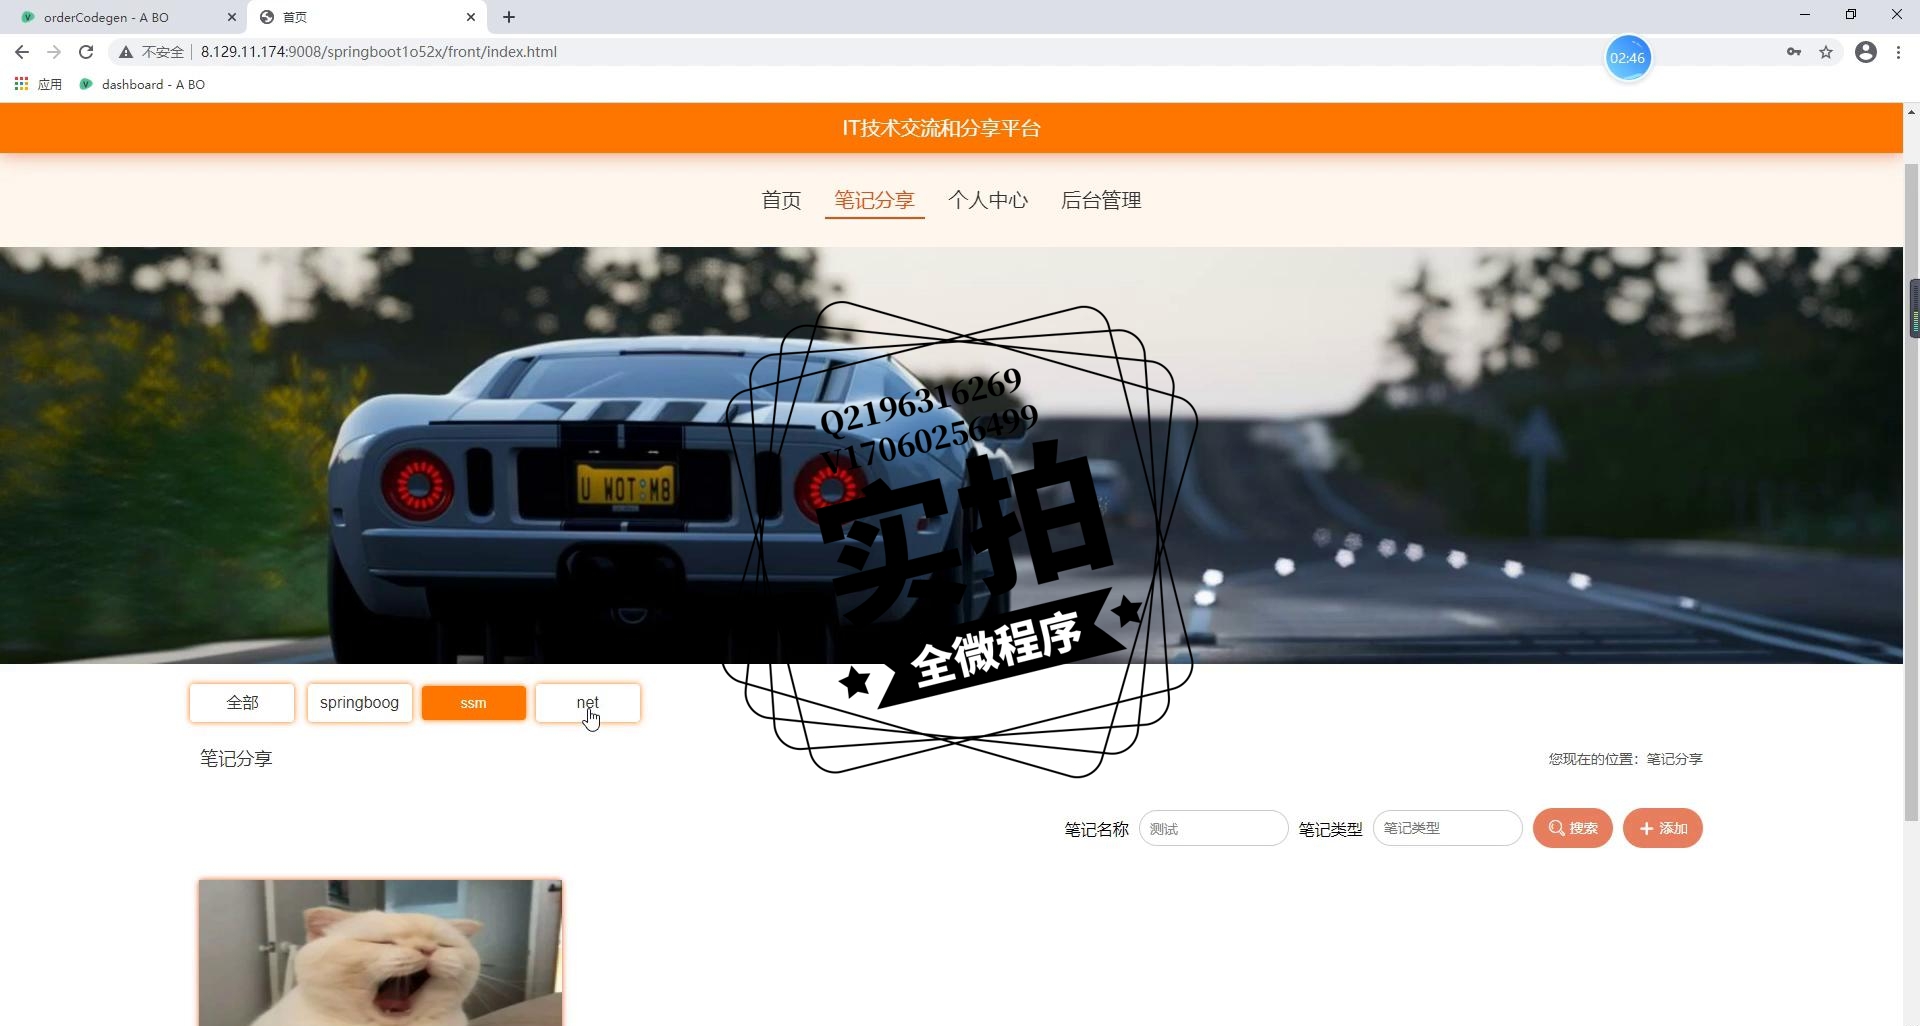Screen dimensions: 1920x1026
Task: Click the 笔记类型 input field
Action: 1447,828
